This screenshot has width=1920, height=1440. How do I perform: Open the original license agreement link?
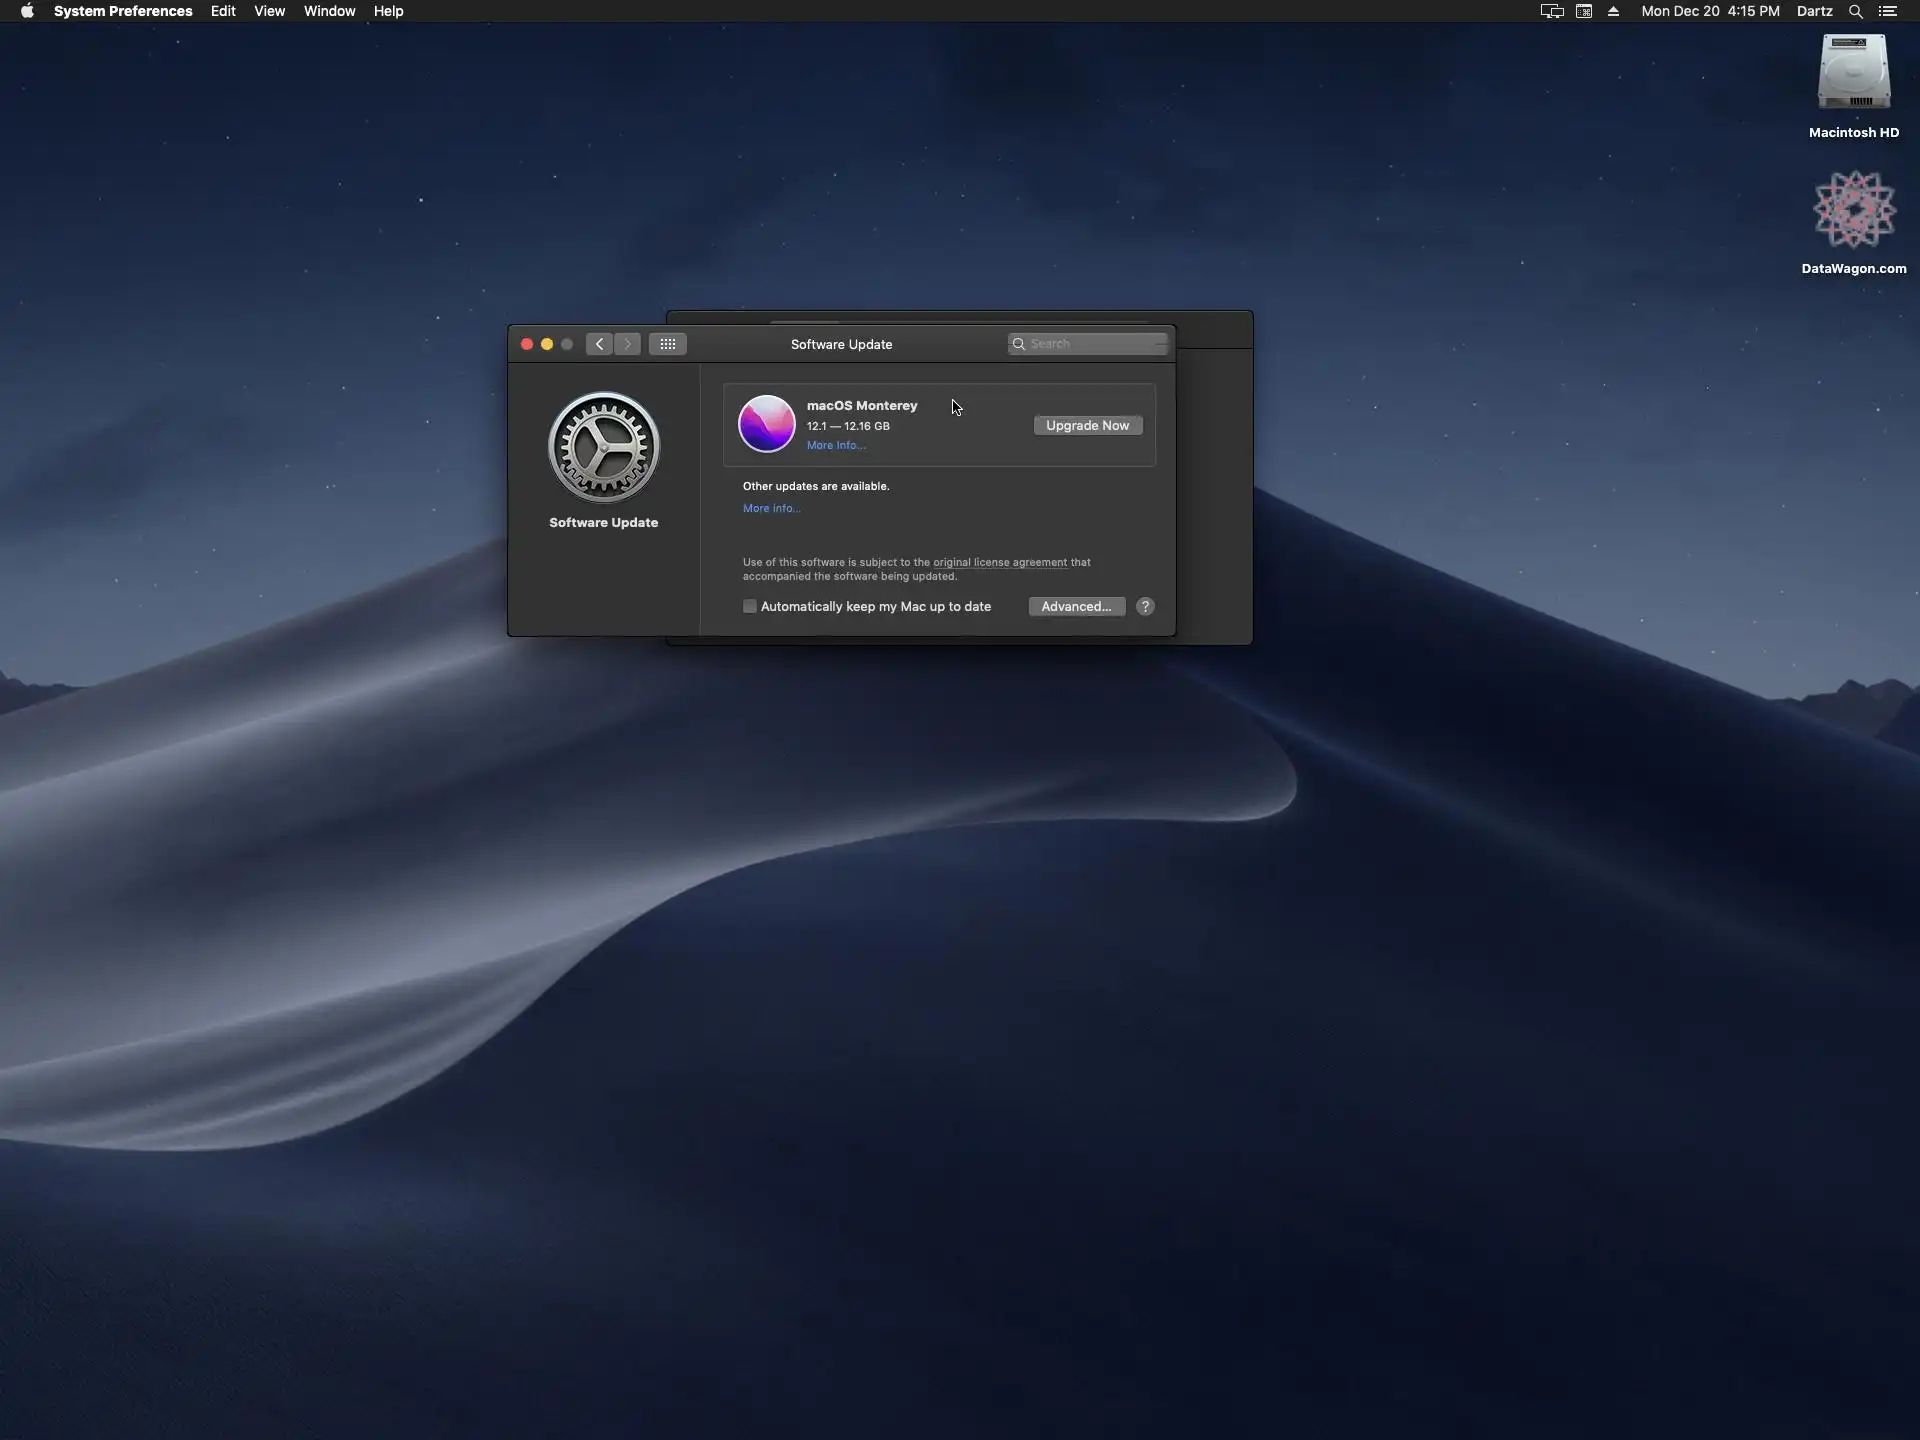pyautogui.click(x=999, y=562)
